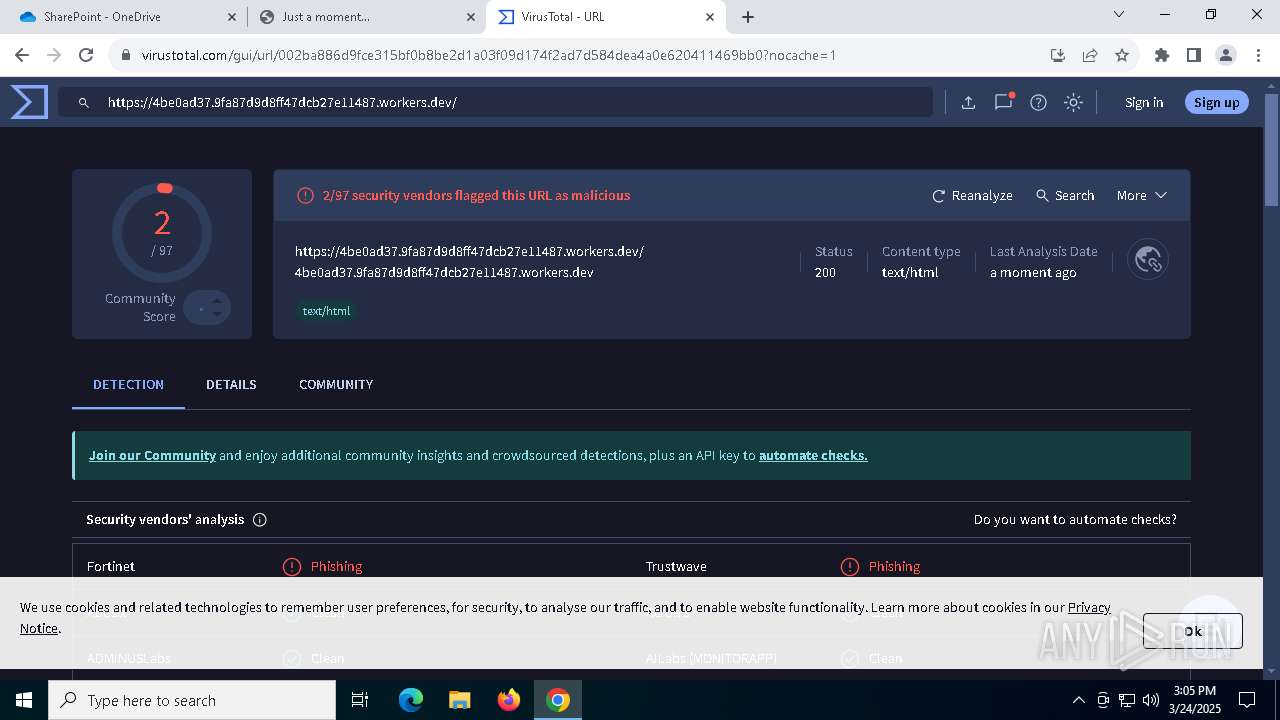This screenshot has width=1280, height=720.
Task: Click the globe link icon in the URL summary
Action: (x=1148, y=260)
